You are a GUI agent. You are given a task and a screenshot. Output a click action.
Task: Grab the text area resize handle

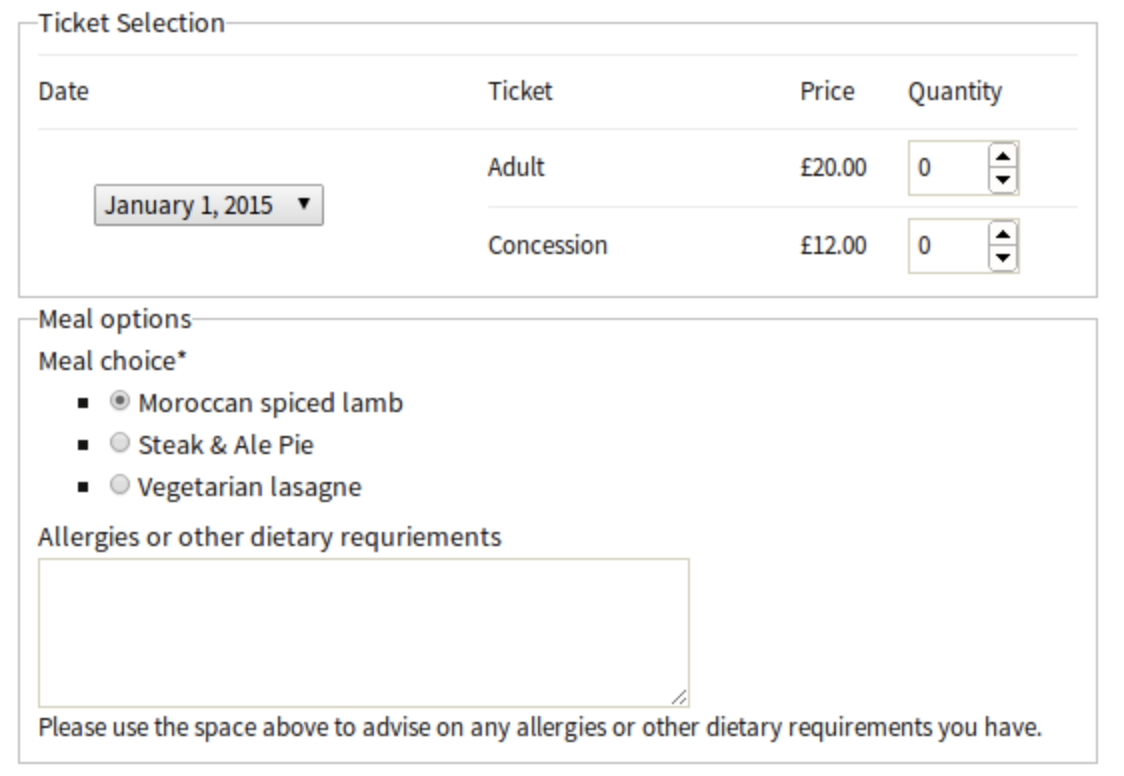pyautogui.click(x=679, y=697)
